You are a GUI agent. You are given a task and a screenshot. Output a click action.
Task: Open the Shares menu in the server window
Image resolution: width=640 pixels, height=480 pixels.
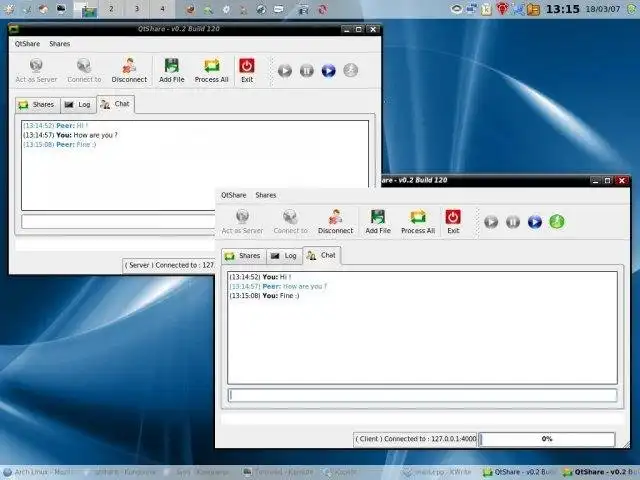point(60,44)
